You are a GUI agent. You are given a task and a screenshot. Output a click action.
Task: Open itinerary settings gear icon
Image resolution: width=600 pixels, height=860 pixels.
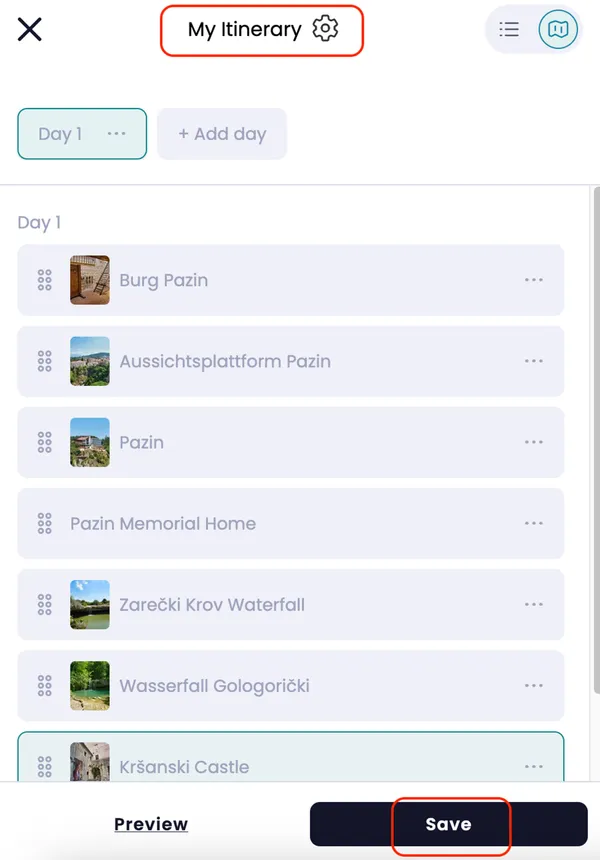pos(325,29)
